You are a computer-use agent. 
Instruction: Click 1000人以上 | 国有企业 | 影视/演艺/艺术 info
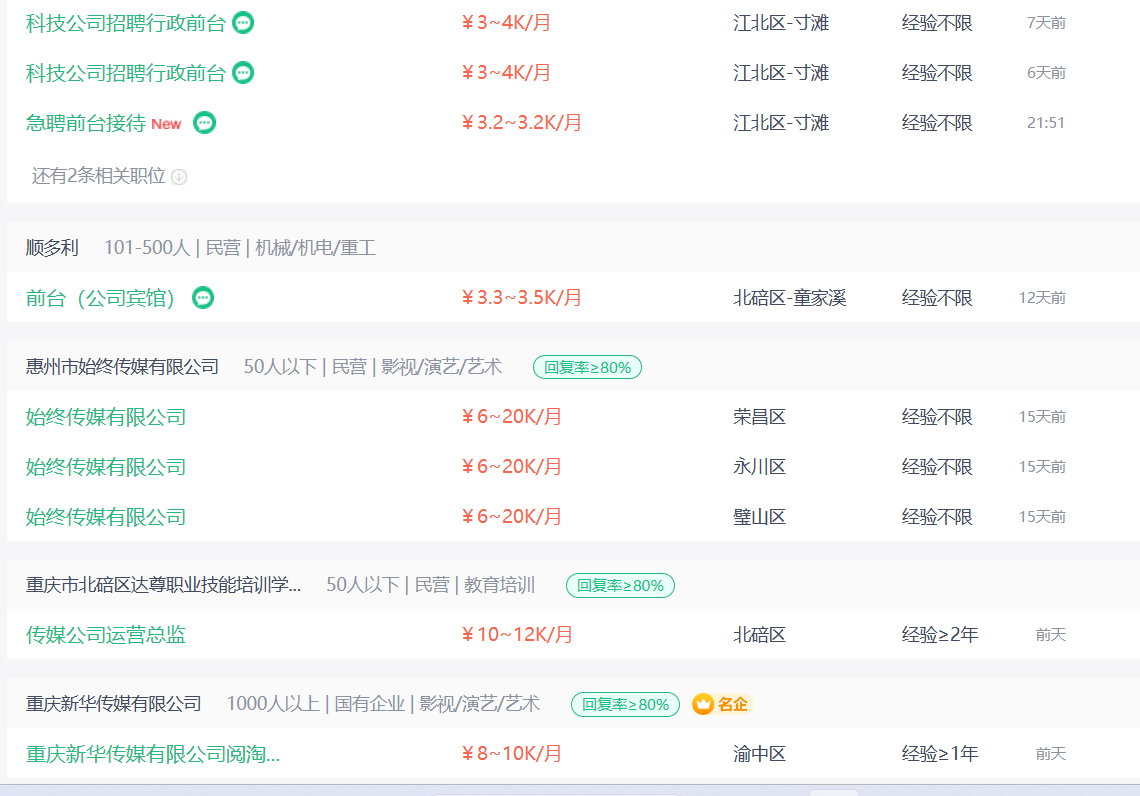click(x=383, y=704)
